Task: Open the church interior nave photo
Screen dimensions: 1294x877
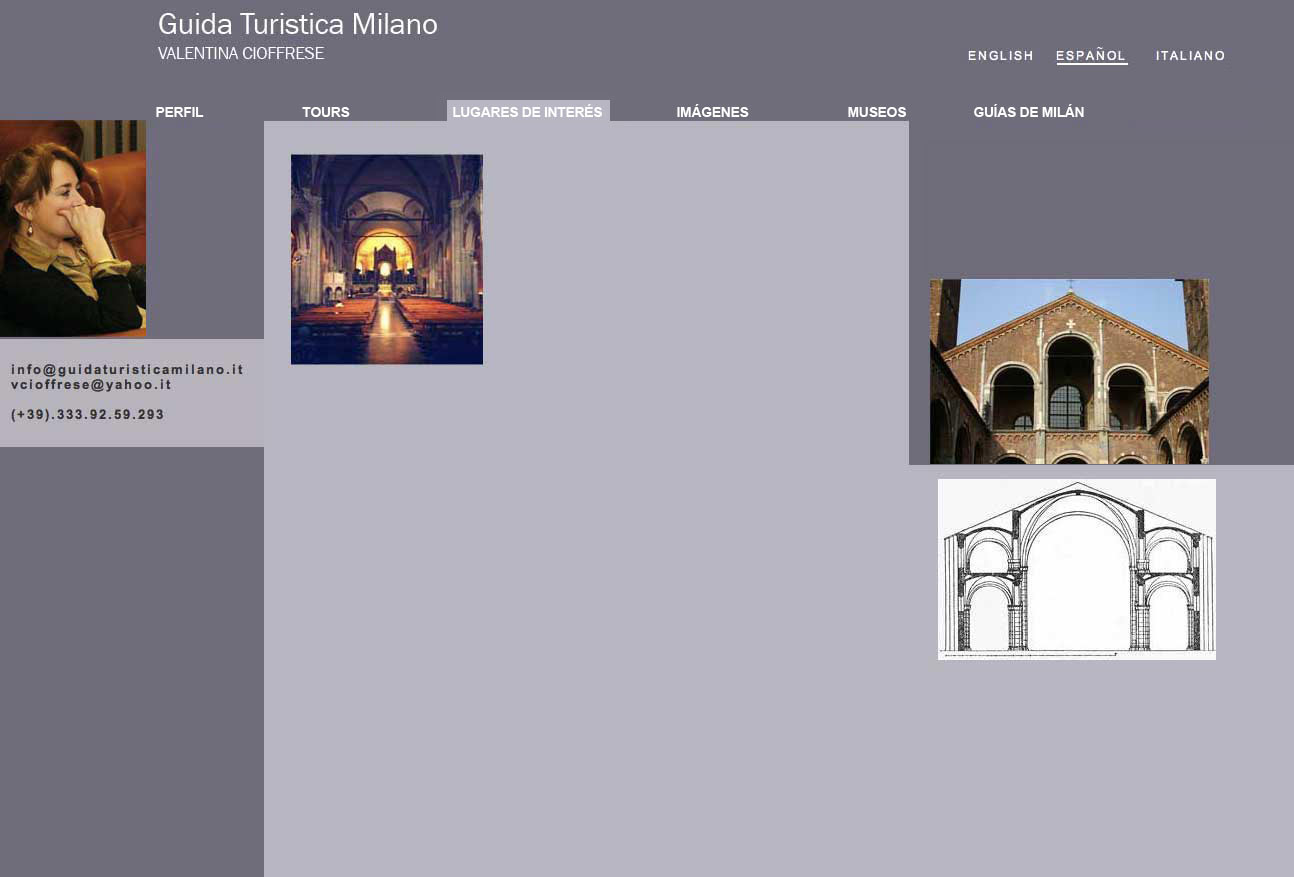Action: coord(387,259)
